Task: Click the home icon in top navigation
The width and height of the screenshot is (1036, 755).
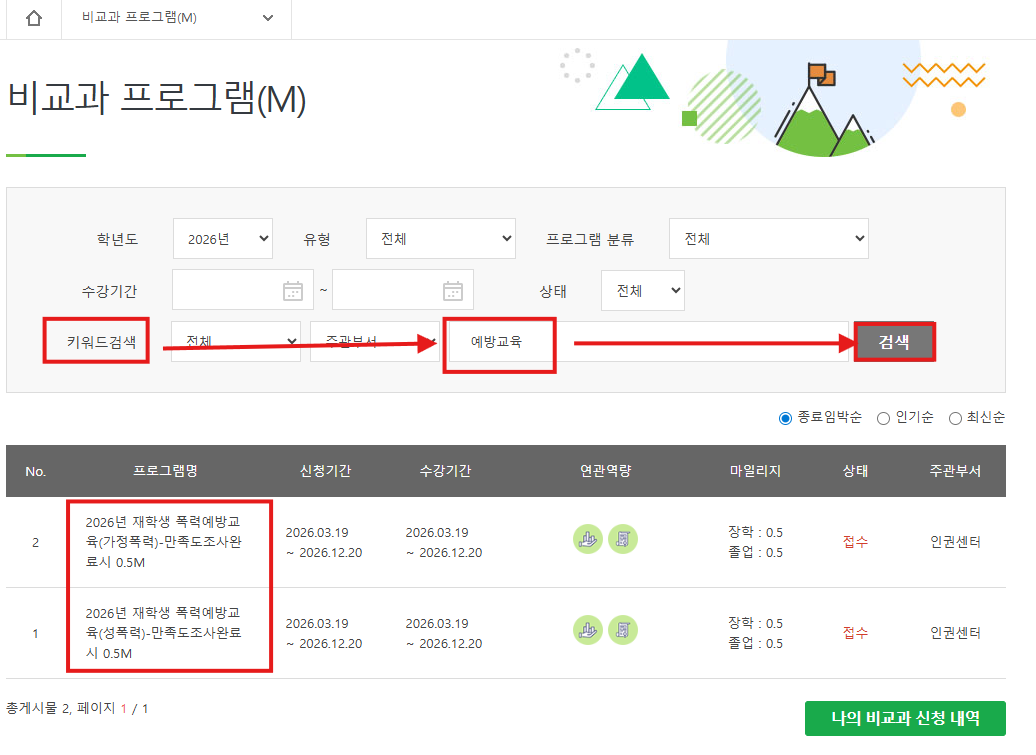Action: click(34, 19)
